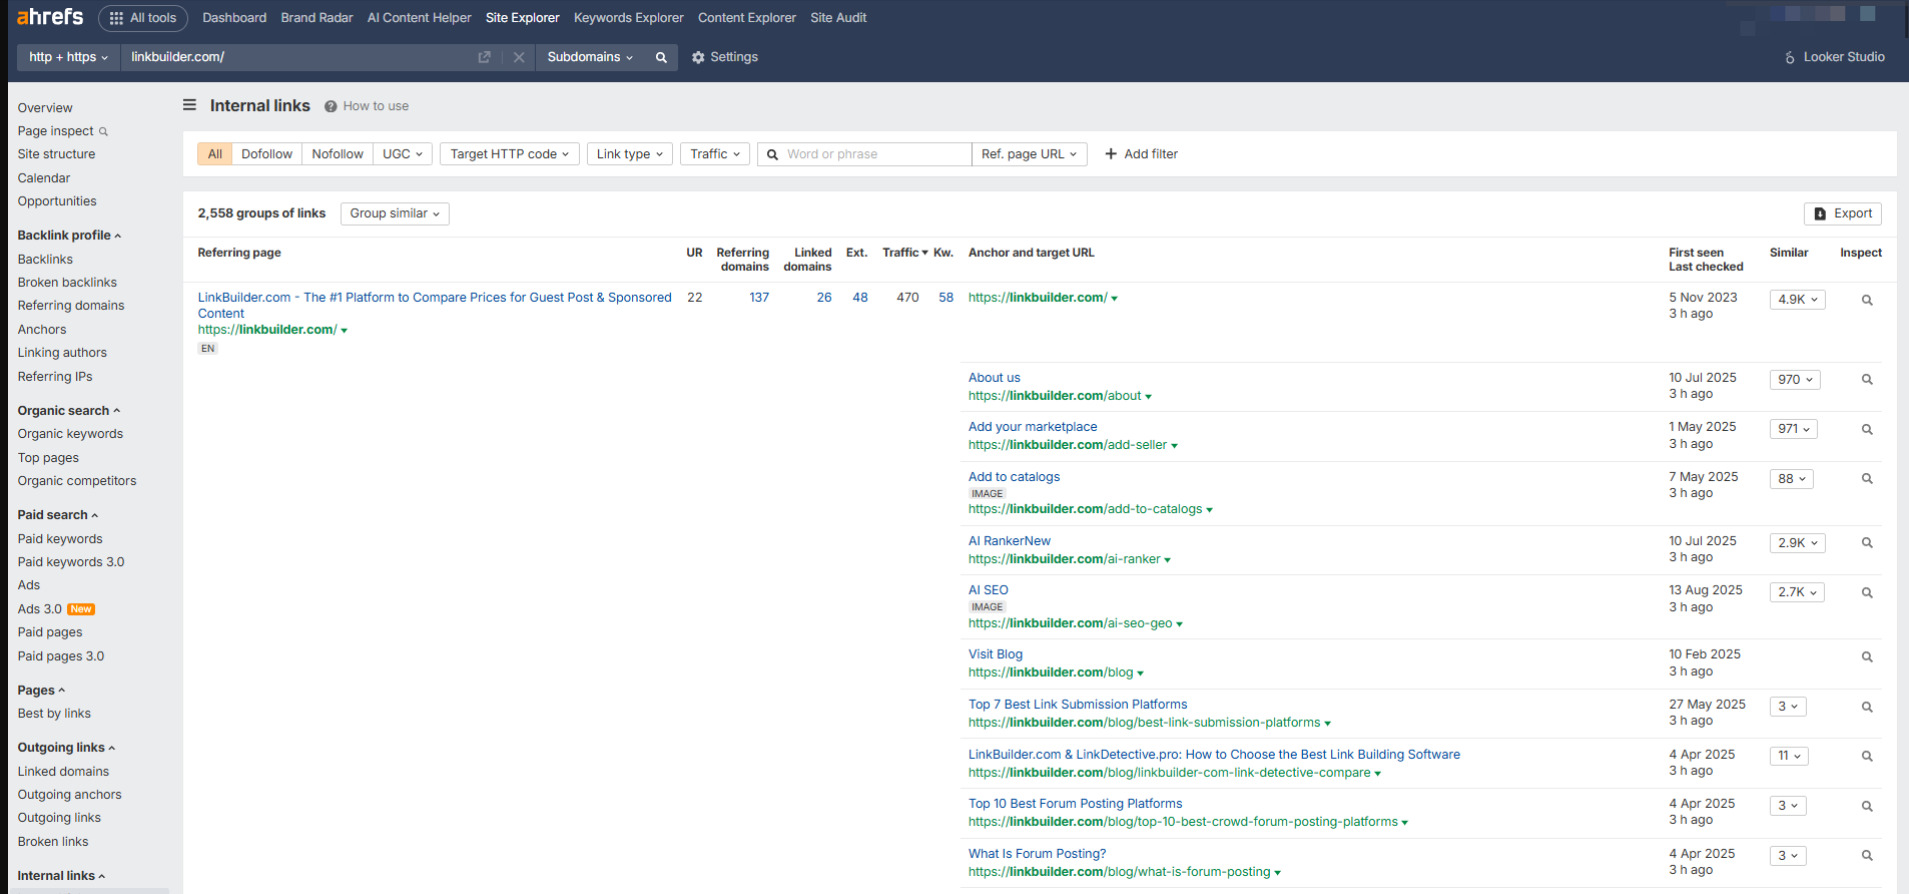Viewport: 1909px width, 894px height.
Task: Open the All tools grid menu
Action: click(143, 18)
